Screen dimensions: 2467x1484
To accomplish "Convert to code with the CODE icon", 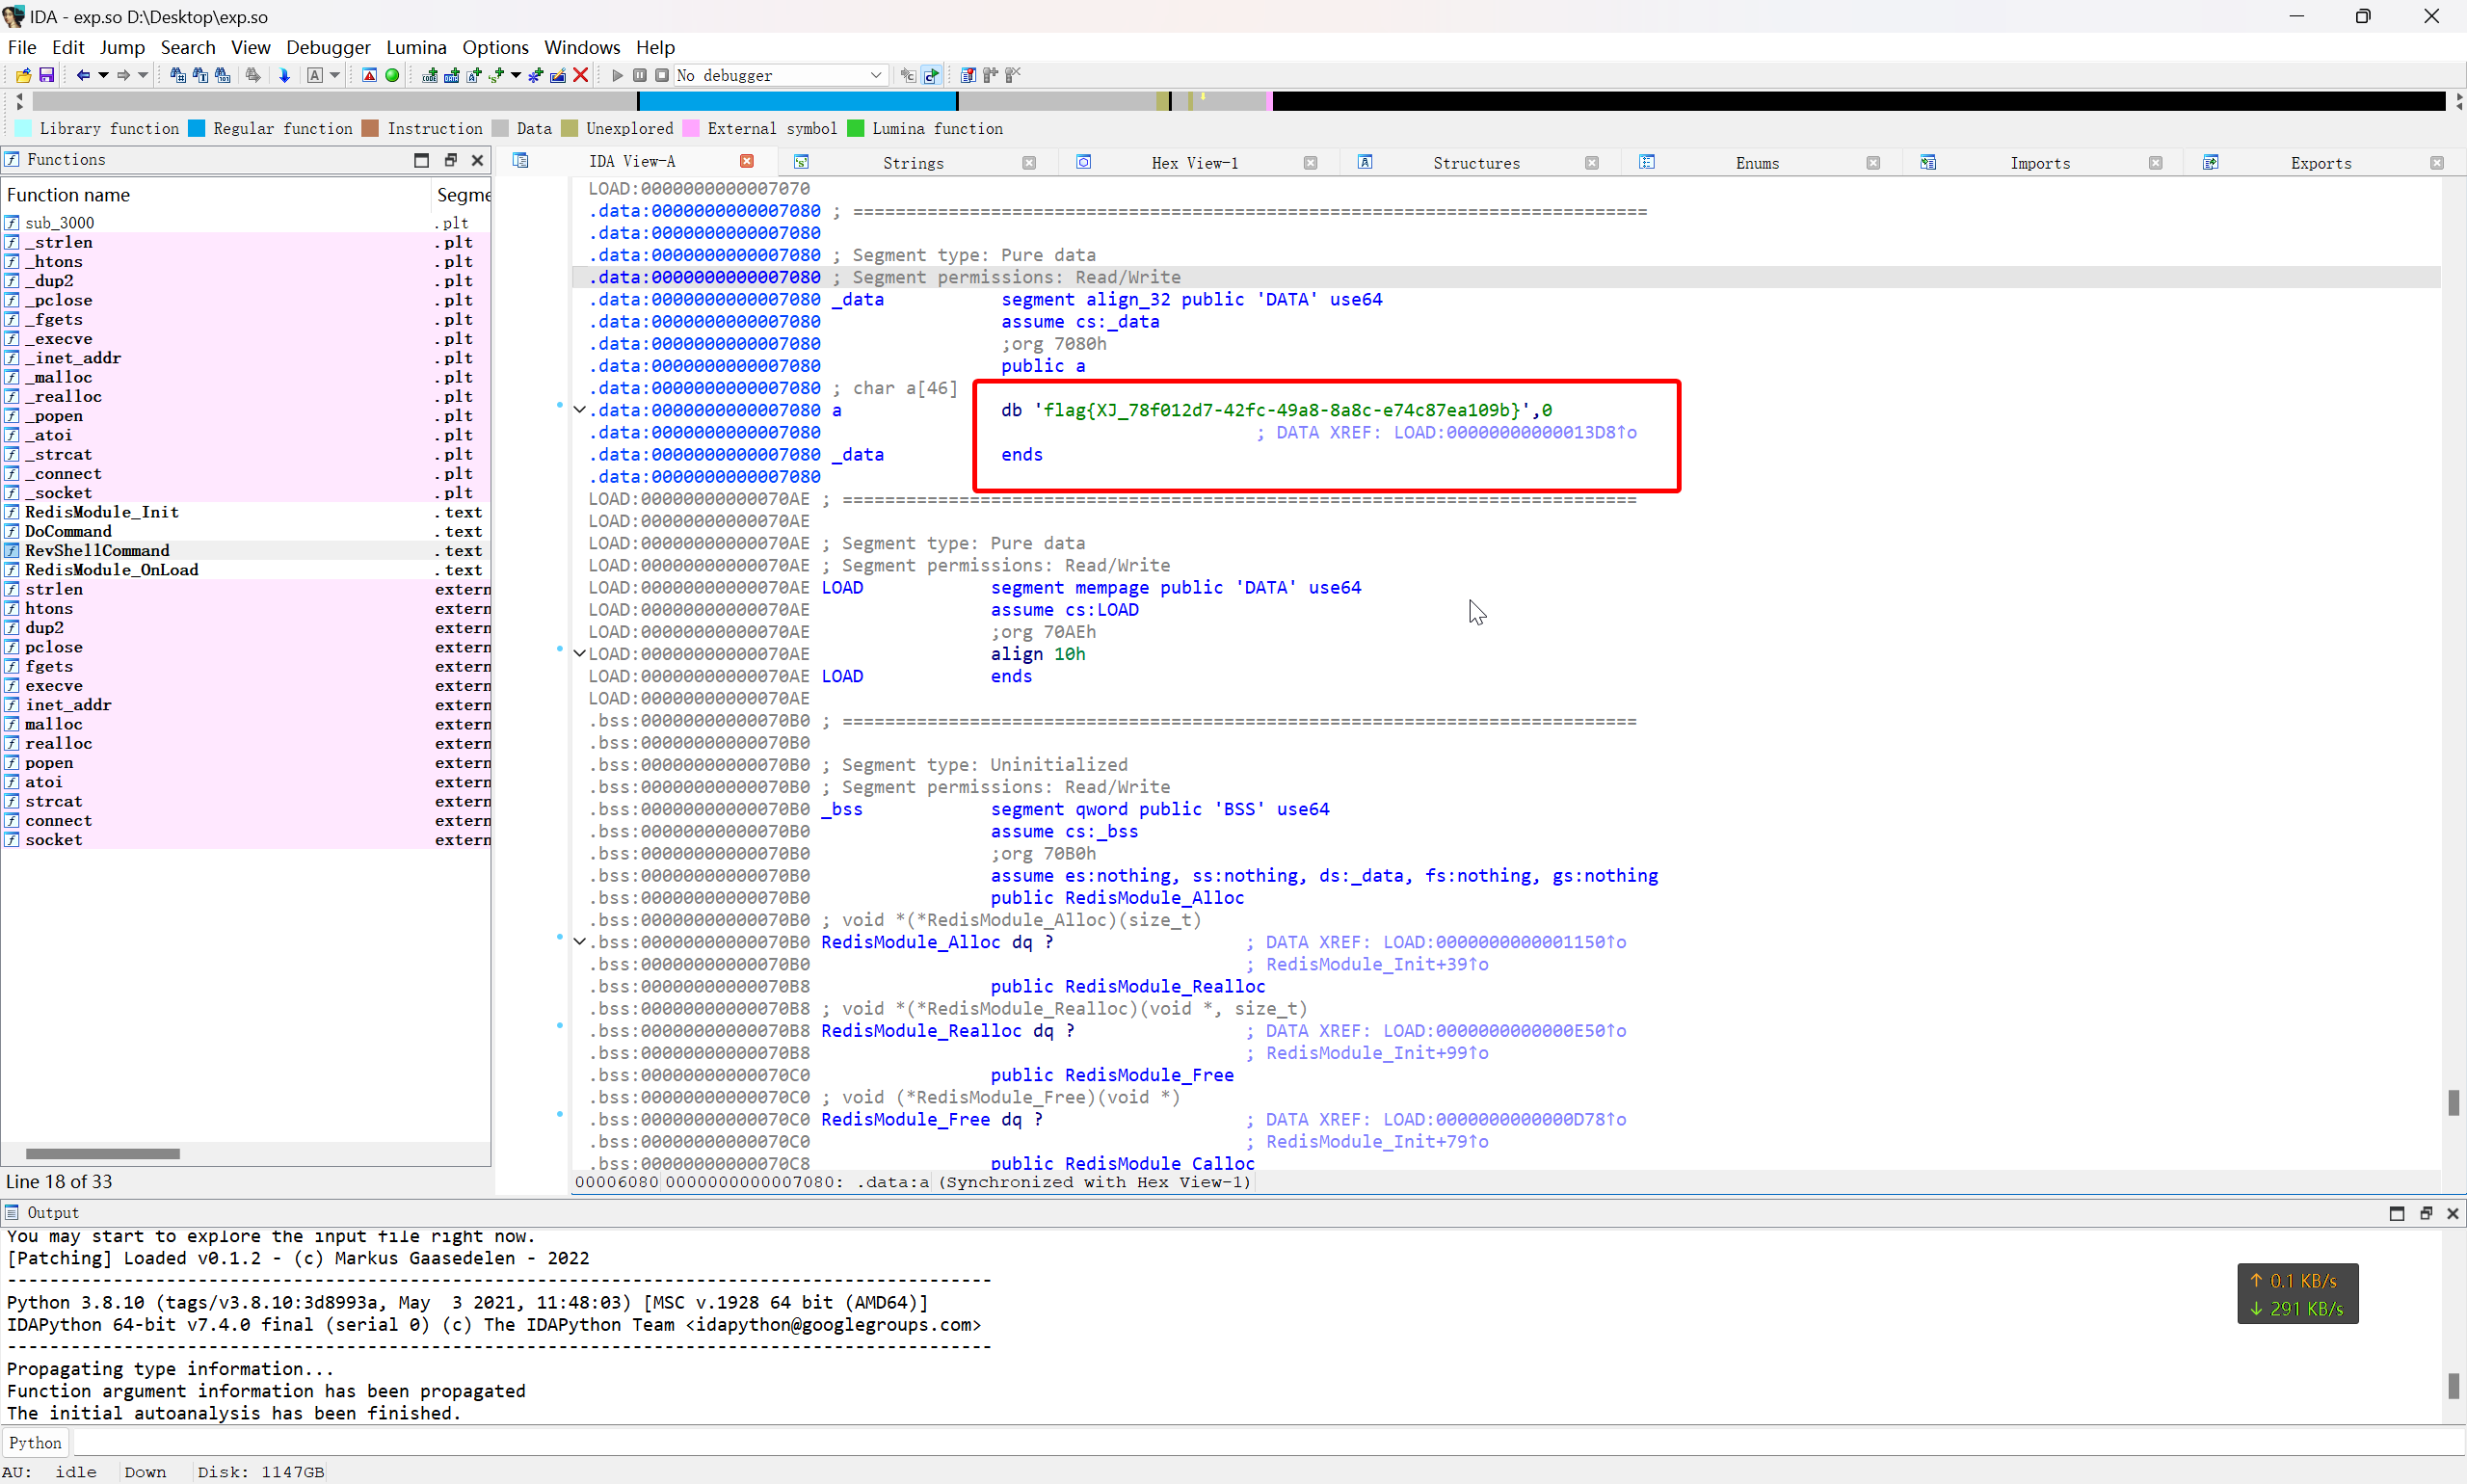I will 430,75.
